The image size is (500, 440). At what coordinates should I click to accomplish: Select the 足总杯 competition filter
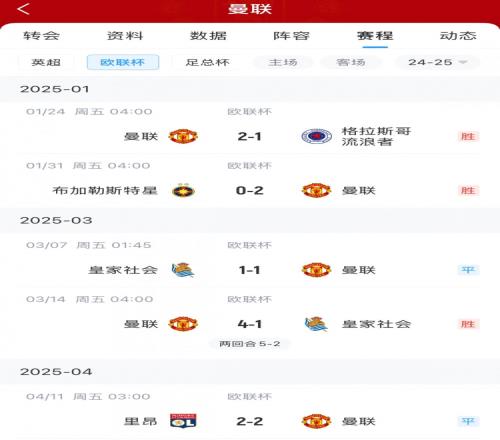(x=207, y=62)
